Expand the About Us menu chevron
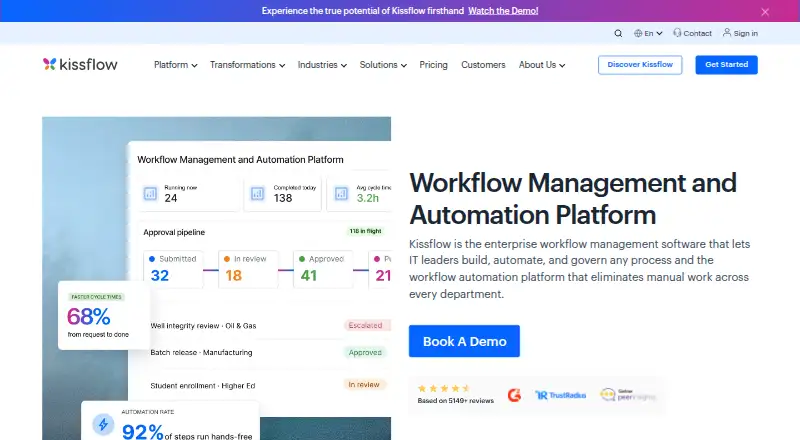 point(562,65)
